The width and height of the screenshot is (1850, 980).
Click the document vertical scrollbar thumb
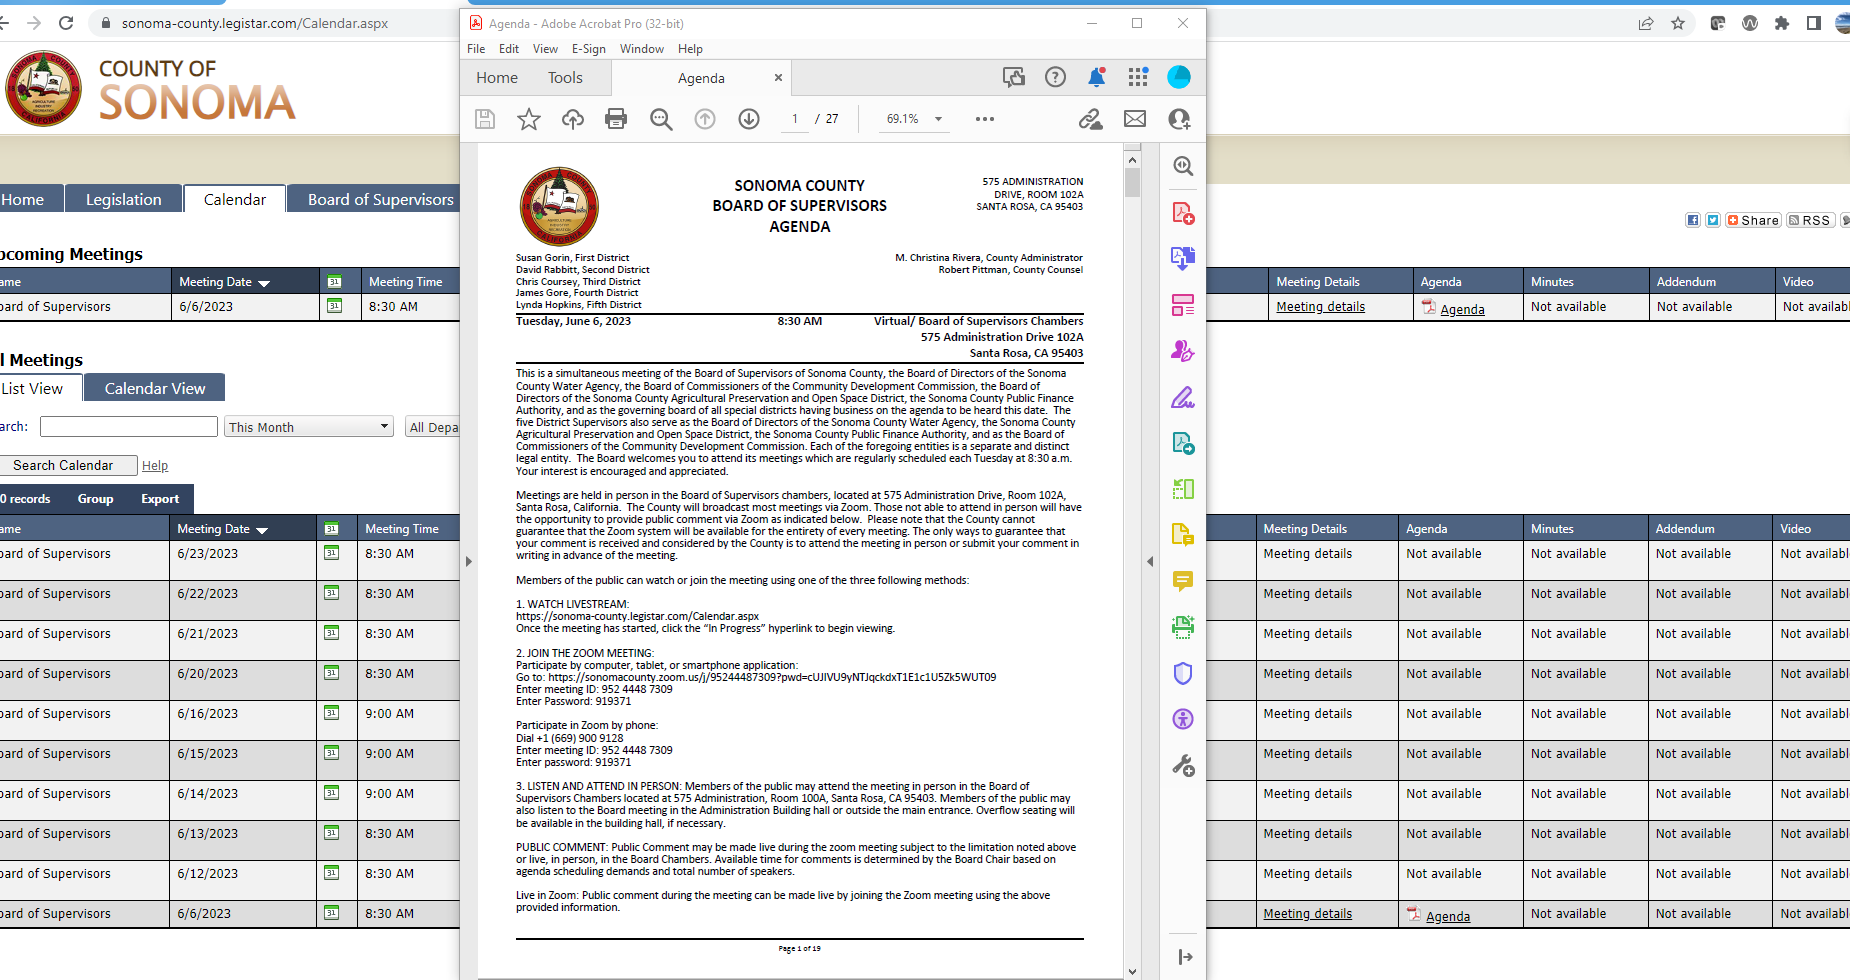coord(1132,182)
